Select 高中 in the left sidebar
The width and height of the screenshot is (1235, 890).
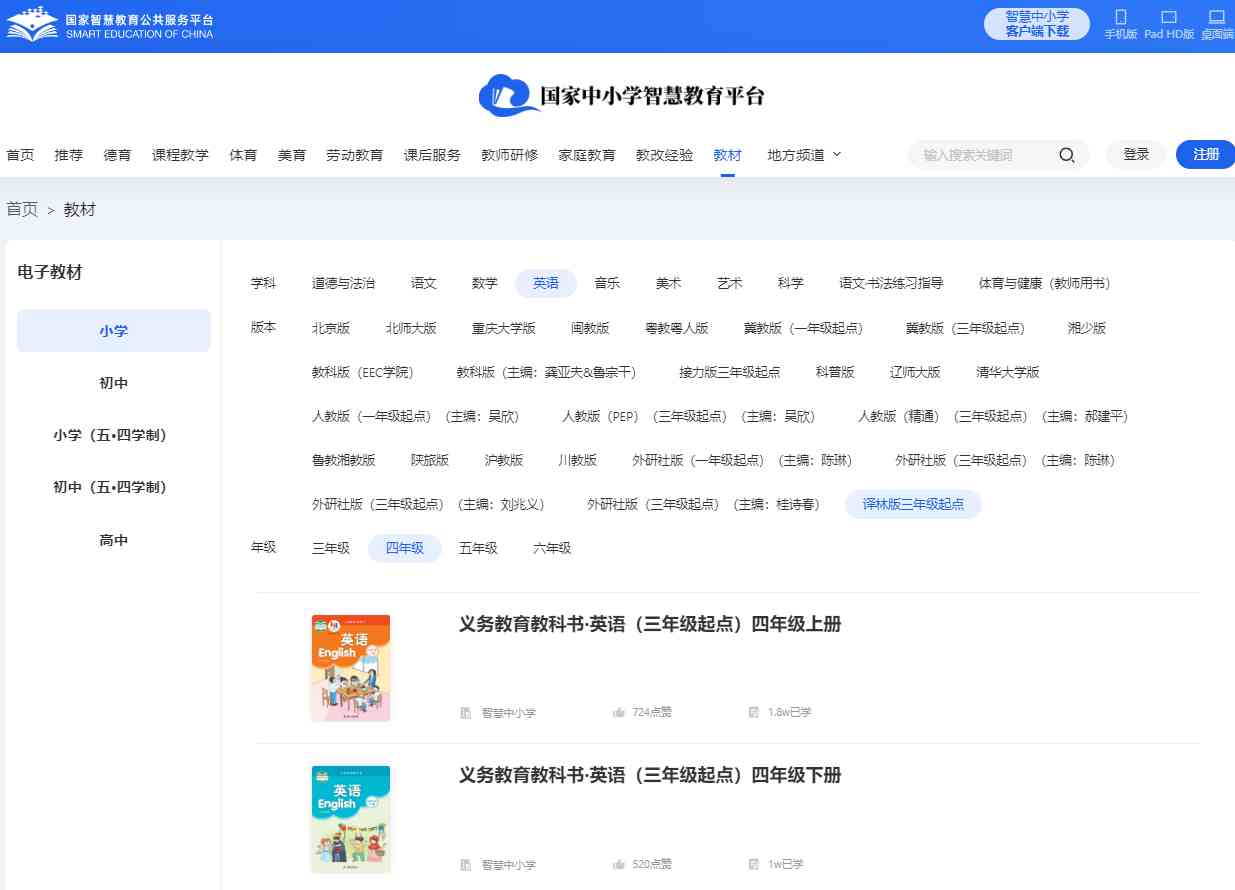click(x=114, y=541)
